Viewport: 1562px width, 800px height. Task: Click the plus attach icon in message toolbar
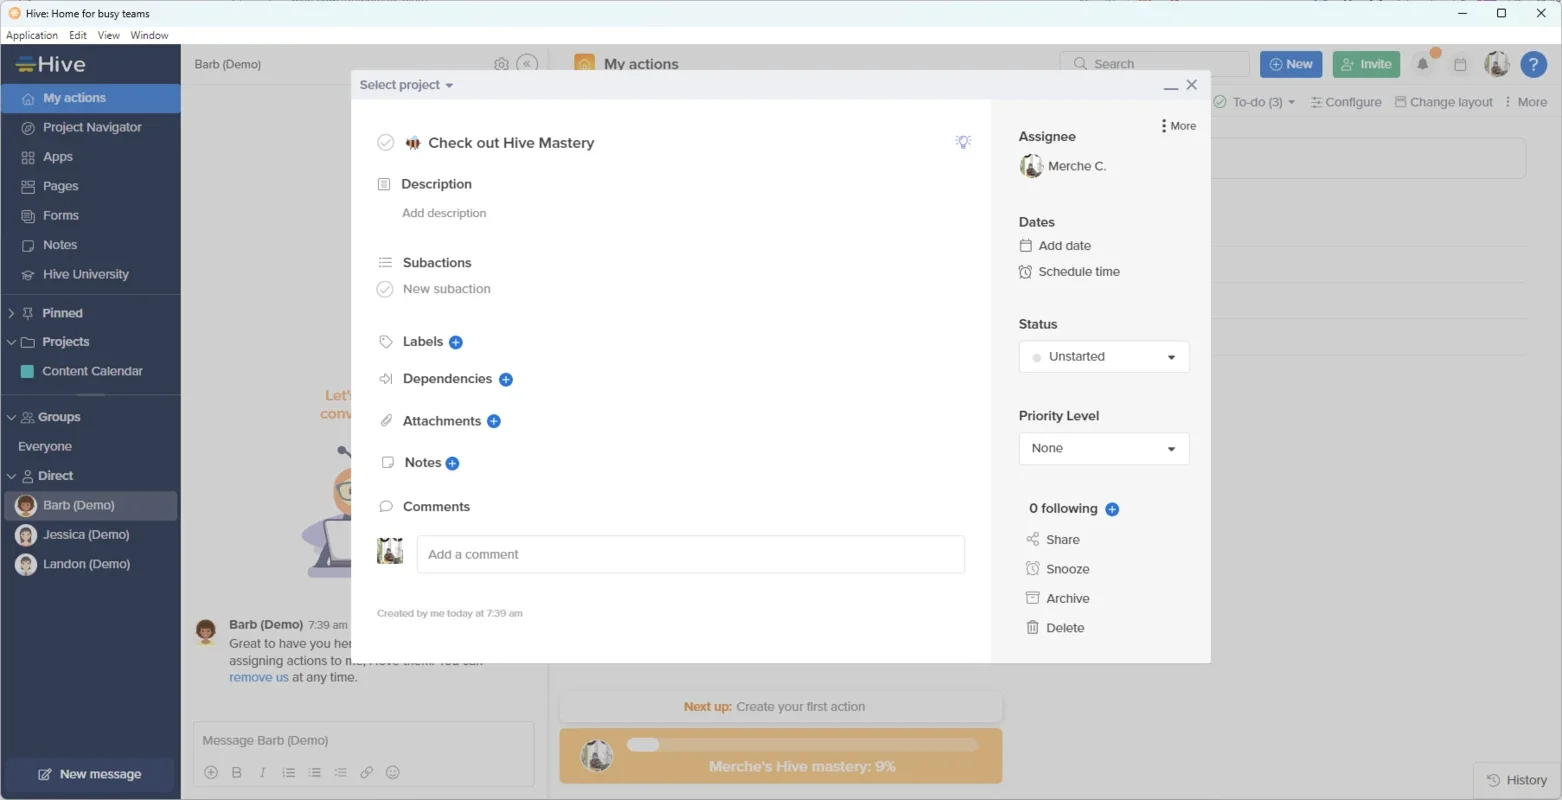(x=211, y=772)
